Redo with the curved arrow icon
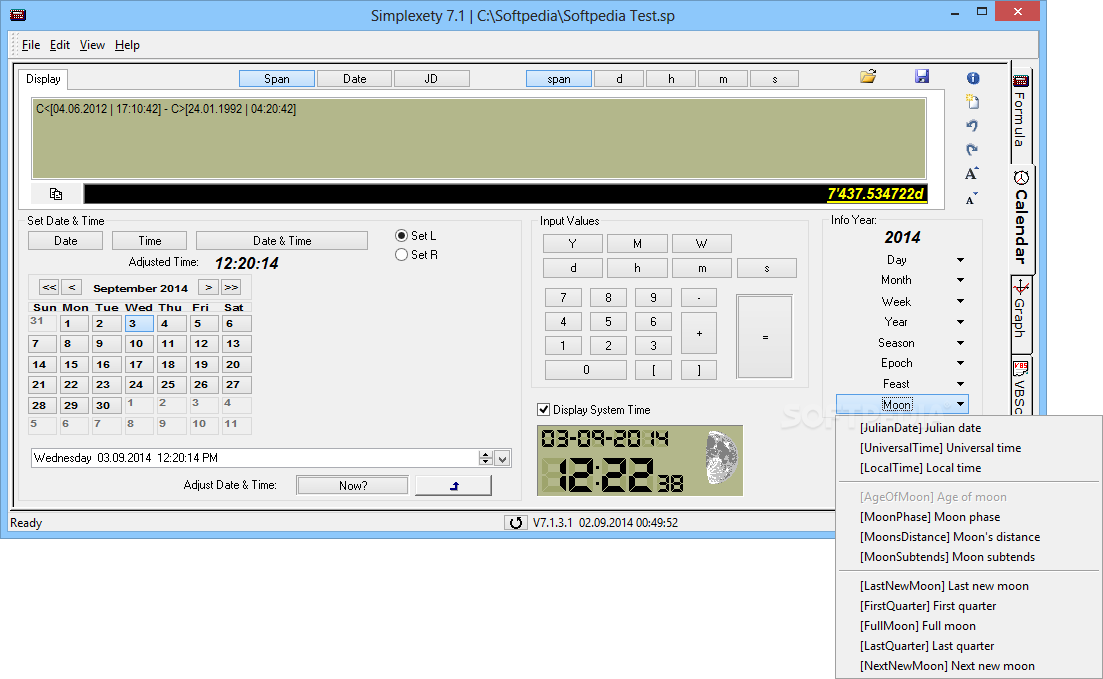Image resolution: width=1103 pixels, height=679 pixels. 972,149
